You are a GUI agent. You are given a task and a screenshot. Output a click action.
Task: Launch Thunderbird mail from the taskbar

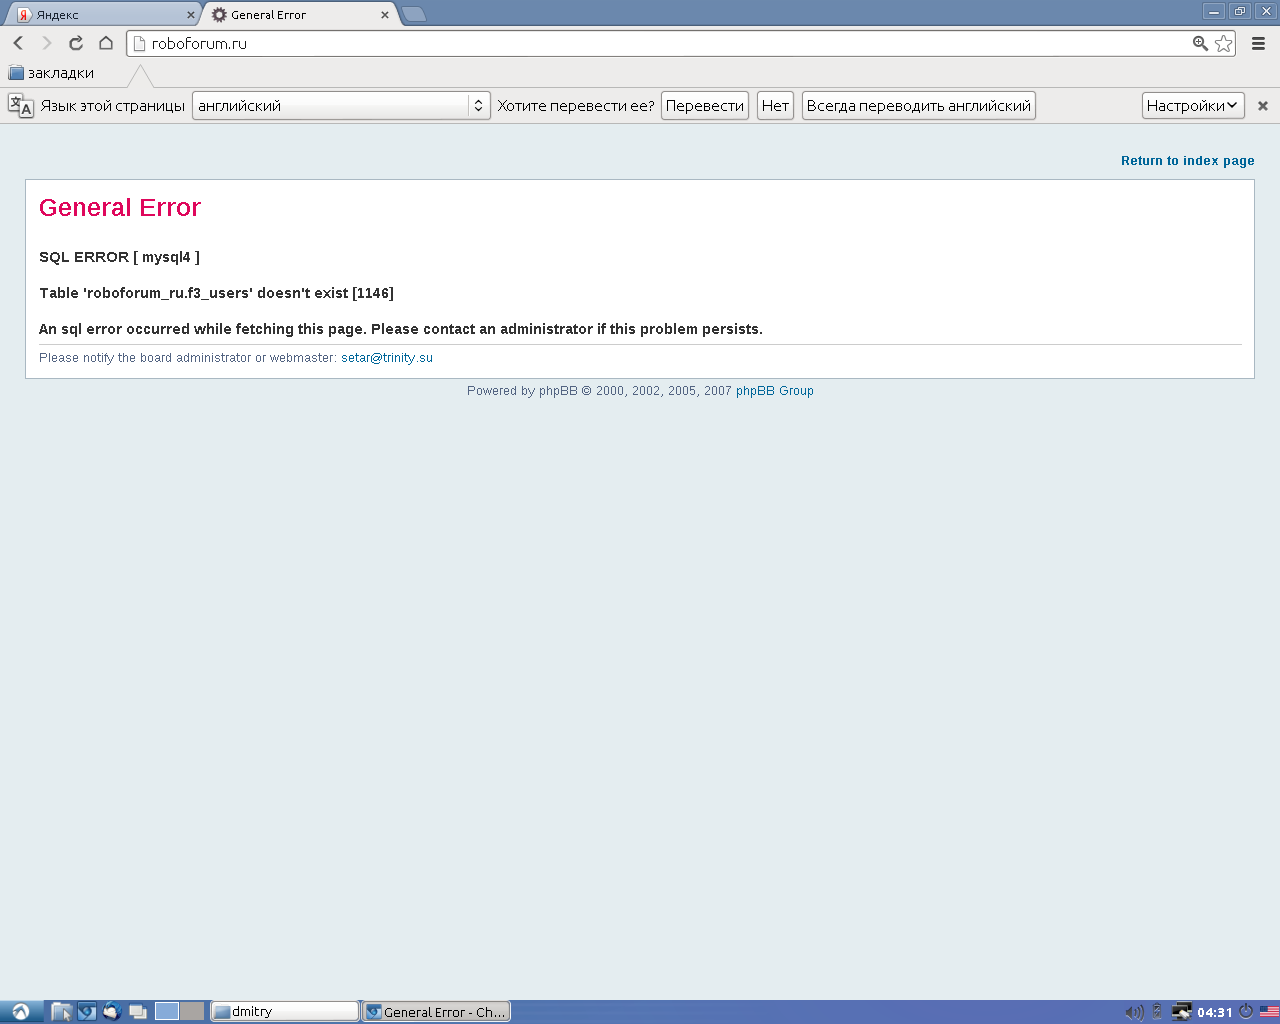112,1012
